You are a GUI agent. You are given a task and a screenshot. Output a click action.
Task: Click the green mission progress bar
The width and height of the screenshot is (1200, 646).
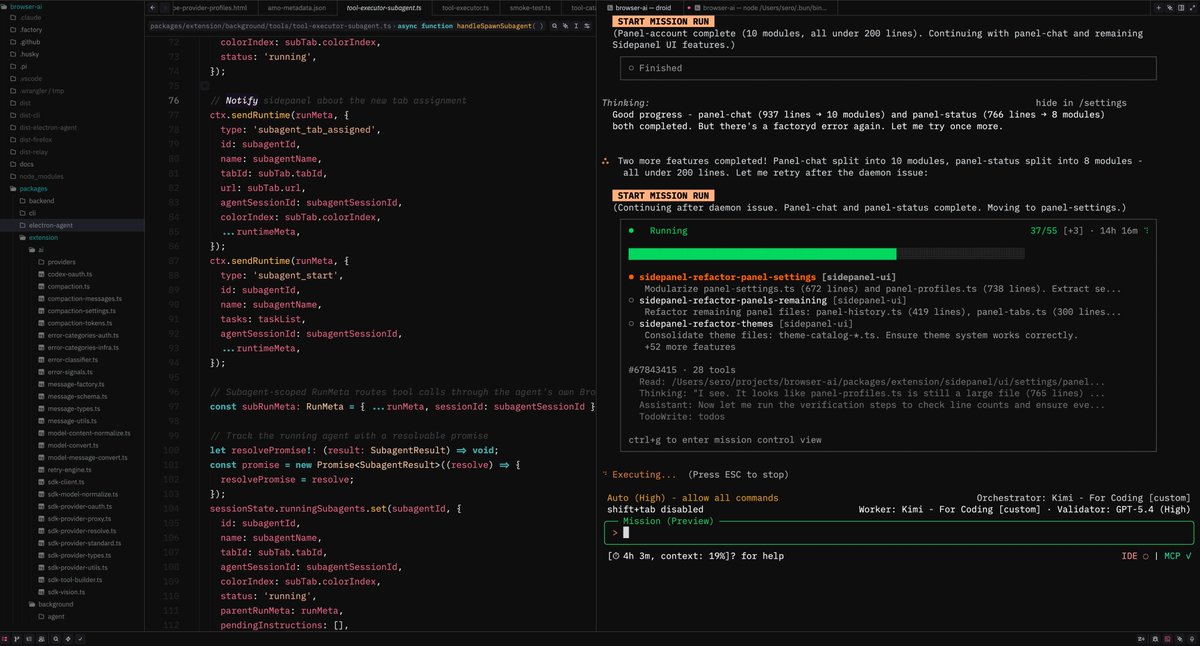pyautogui.click(x=762, y=254)
